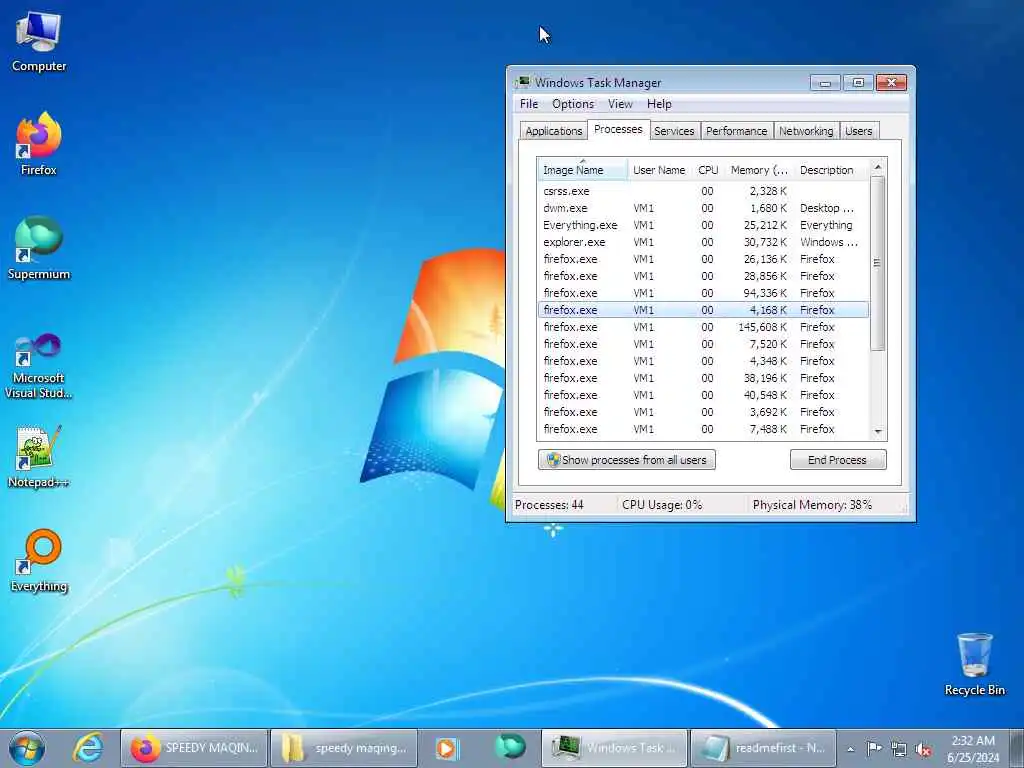Select the Firefox desktop shortcut
Image resolution: width=1024 pixels, height=768 pixels.
tap(39, 144)
